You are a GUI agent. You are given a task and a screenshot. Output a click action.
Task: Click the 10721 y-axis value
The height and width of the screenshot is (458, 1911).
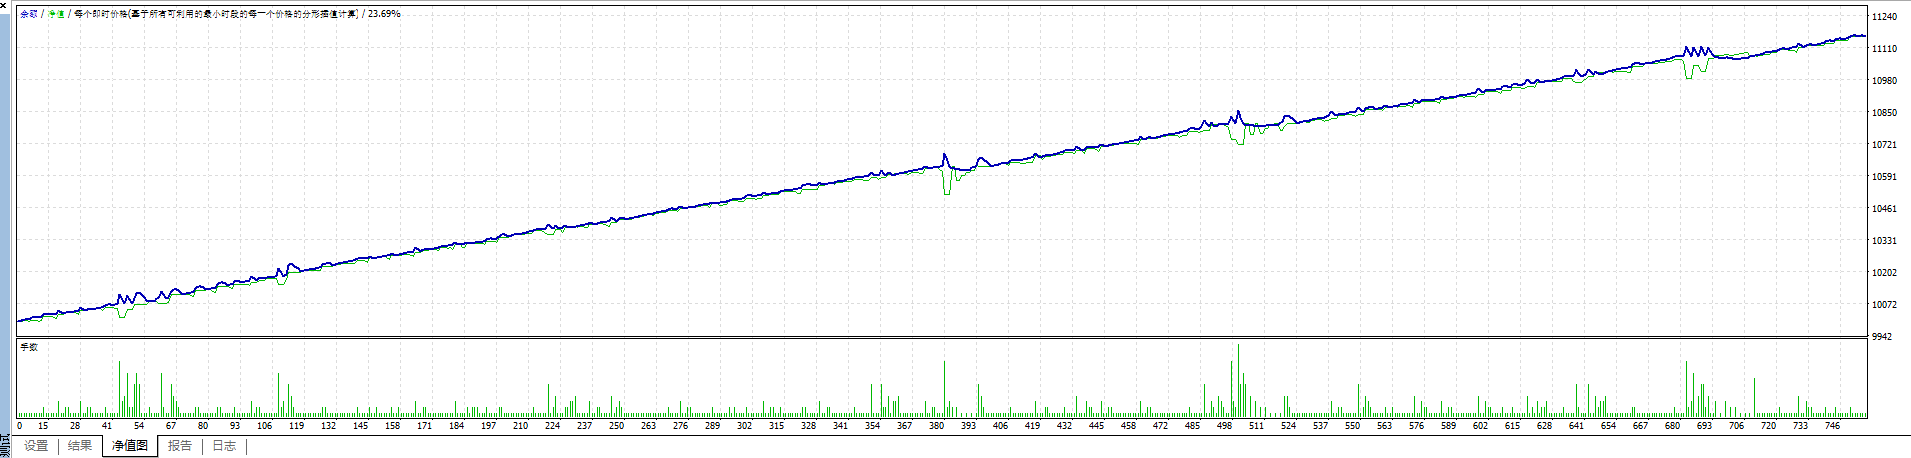1884,145
